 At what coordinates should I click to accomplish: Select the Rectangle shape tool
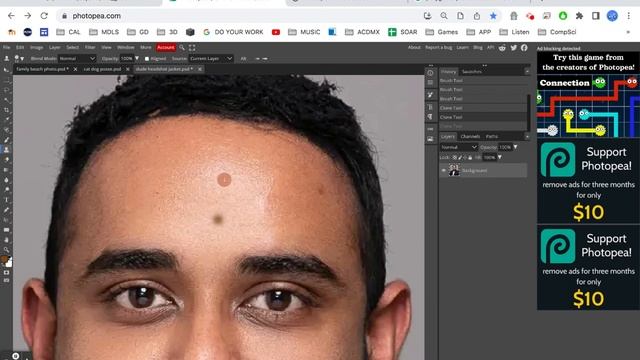click(6, 230)
